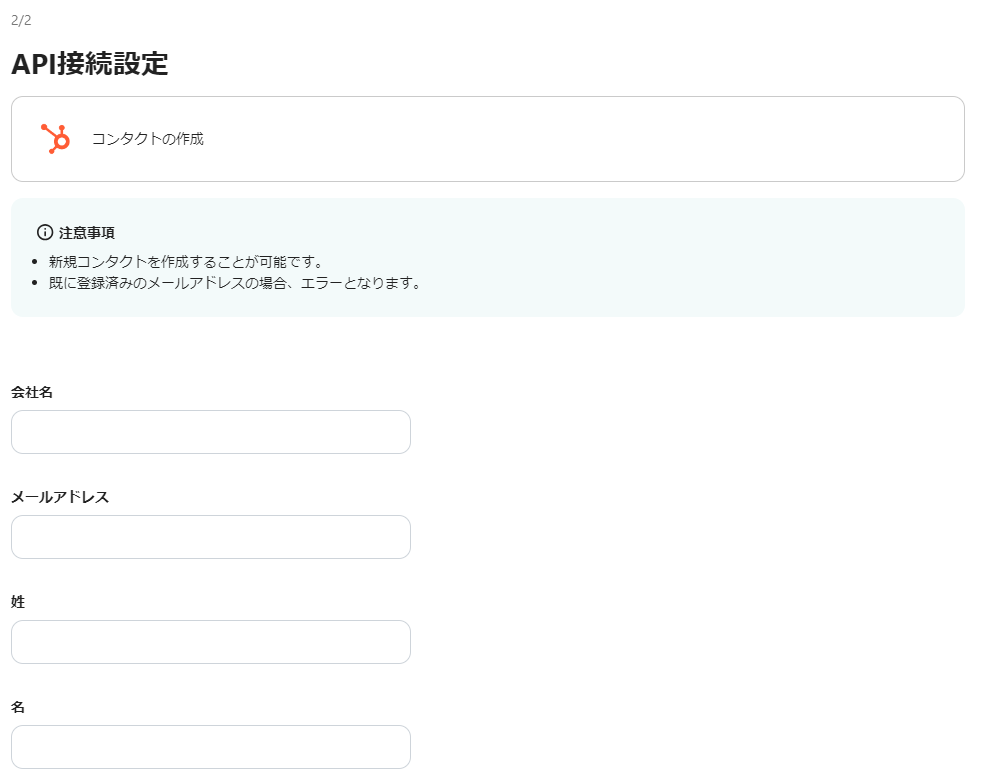This screenshot has width=995, height=782.
Task: Click the 注意事項 notice title
Action: click(x=87, y=231)
